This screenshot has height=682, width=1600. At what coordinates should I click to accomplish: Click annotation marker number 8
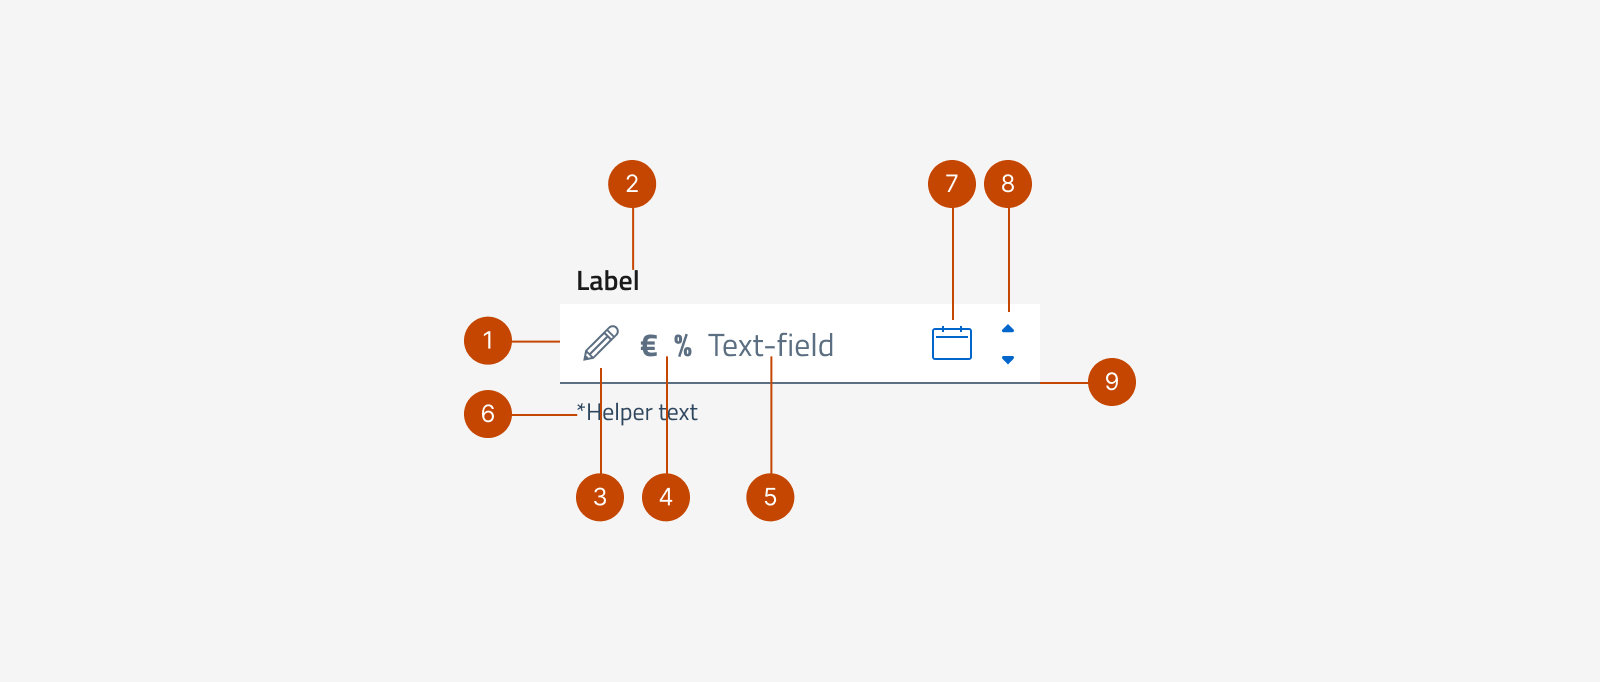pyautogui.click(x=1008, y=184)
